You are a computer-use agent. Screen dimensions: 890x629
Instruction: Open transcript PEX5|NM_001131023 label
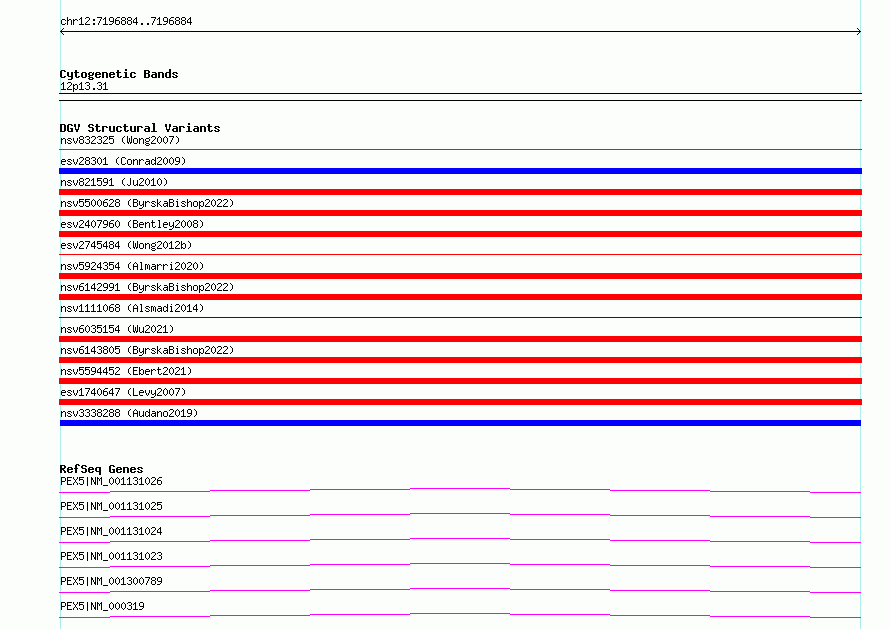(x=111, y=556)
